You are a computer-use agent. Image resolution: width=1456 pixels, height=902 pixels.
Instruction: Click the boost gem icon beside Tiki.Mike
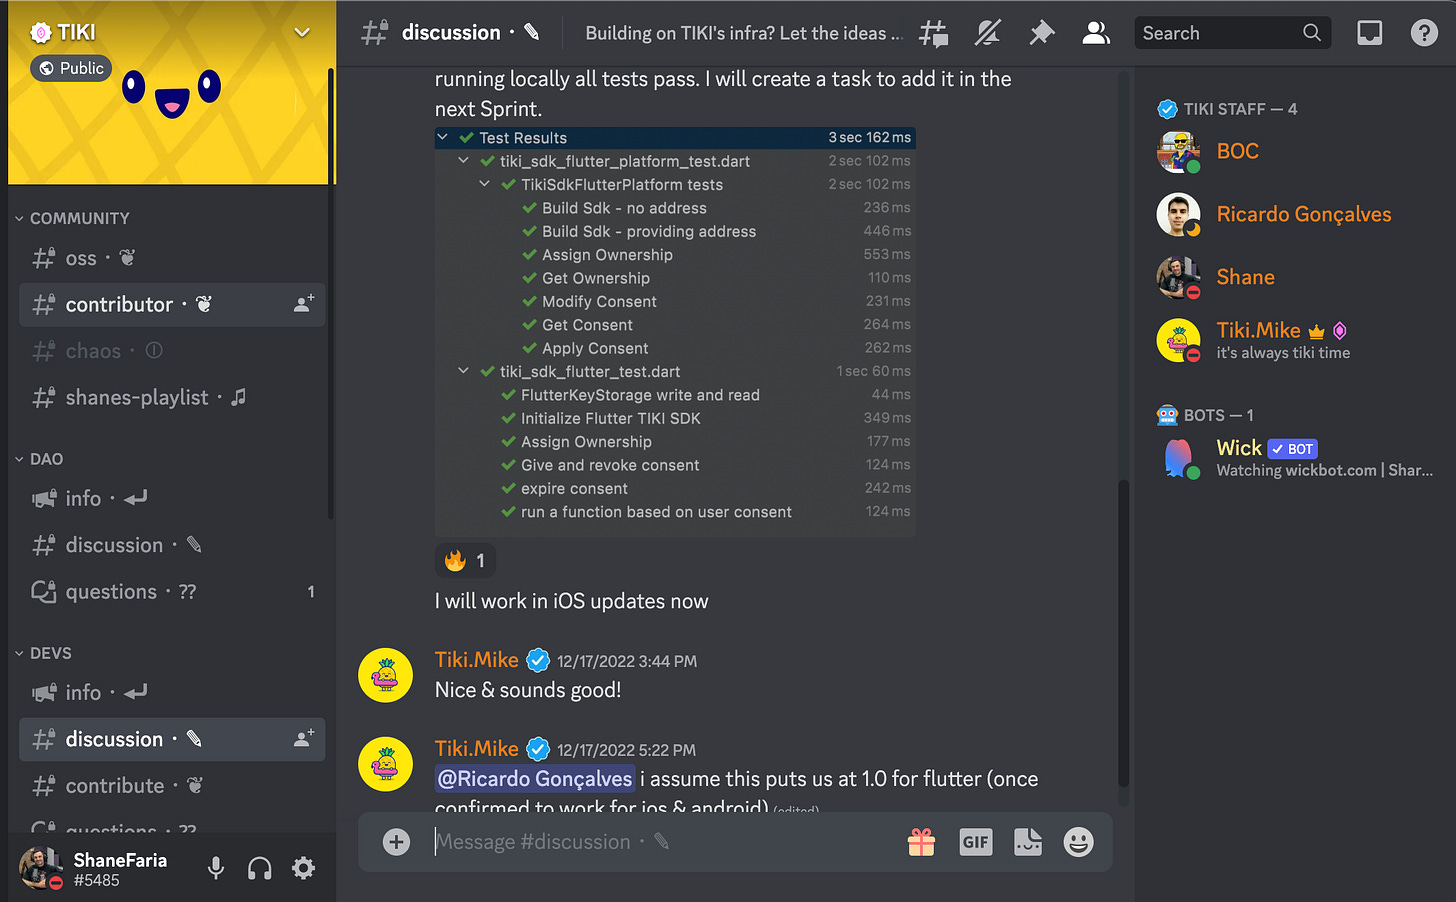(1340, 331)
